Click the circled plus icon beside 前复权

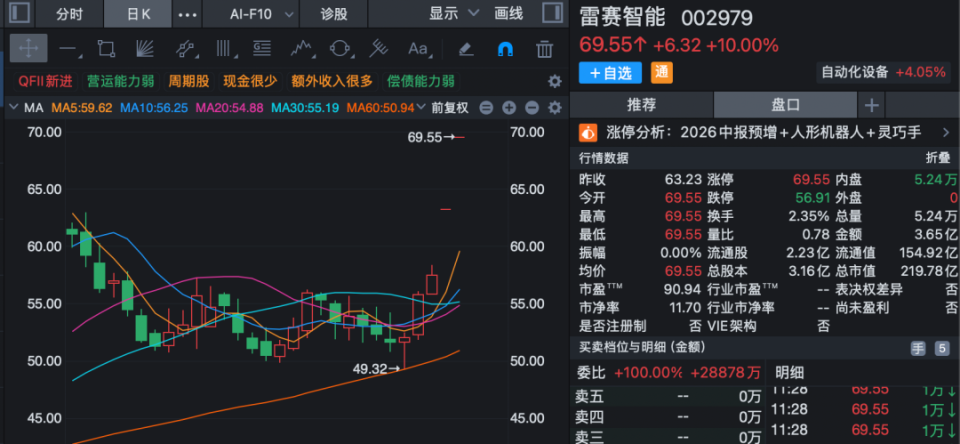[x=509, y=108]
